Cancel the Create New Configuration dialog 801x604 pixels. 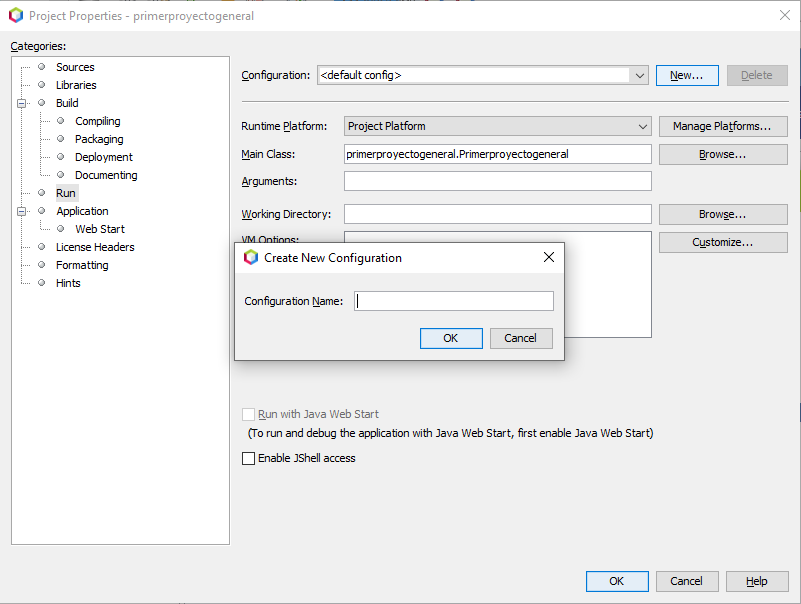[x=520, y=338]
